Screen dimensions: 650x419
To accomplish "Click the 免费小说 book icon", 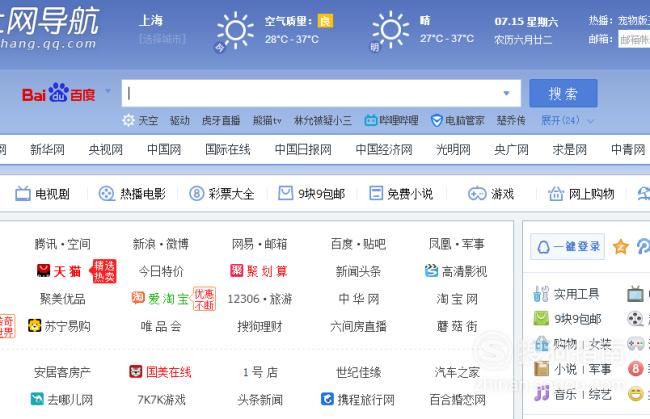I will coord(376,193).
